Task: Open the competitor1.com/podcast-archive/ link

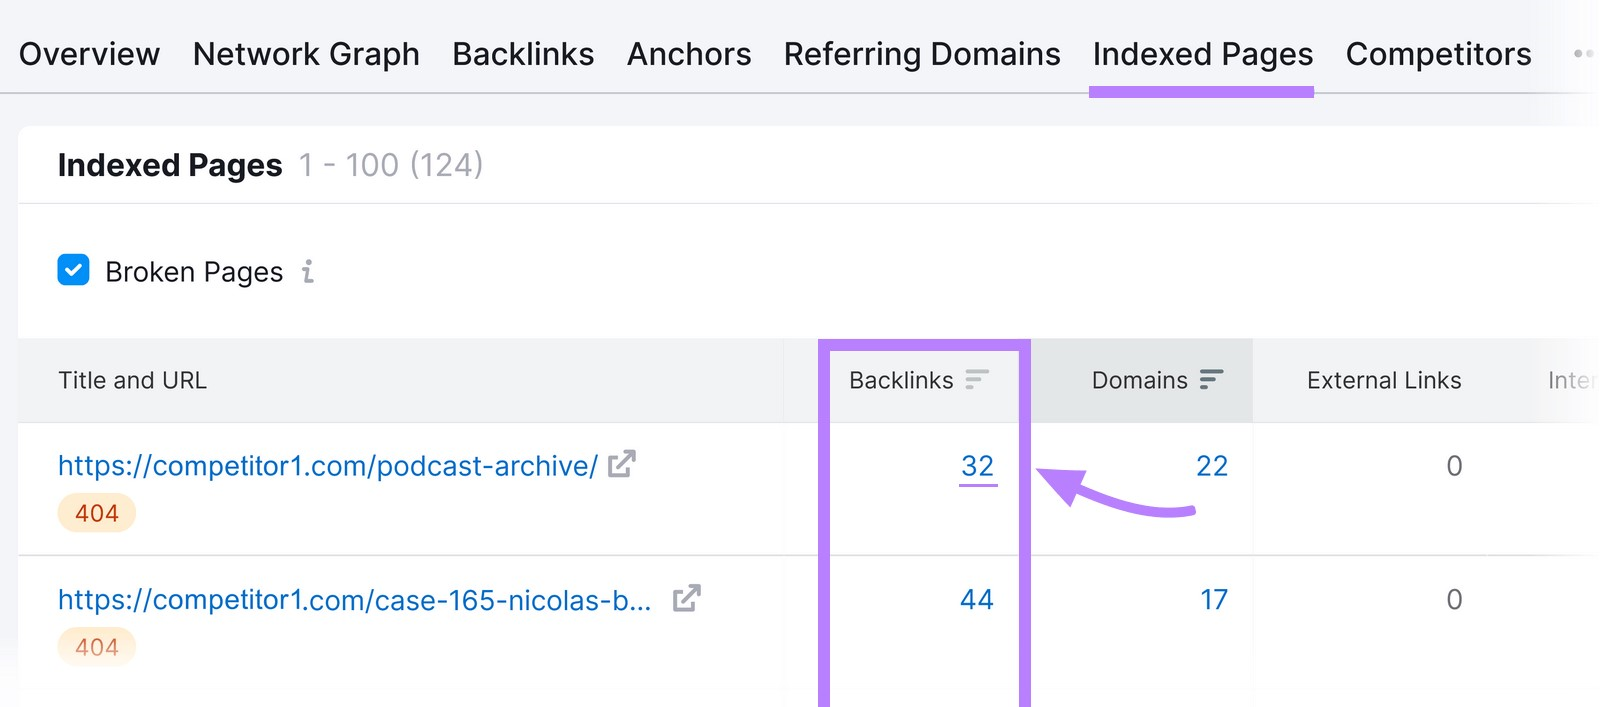Action: coord(328,466)
